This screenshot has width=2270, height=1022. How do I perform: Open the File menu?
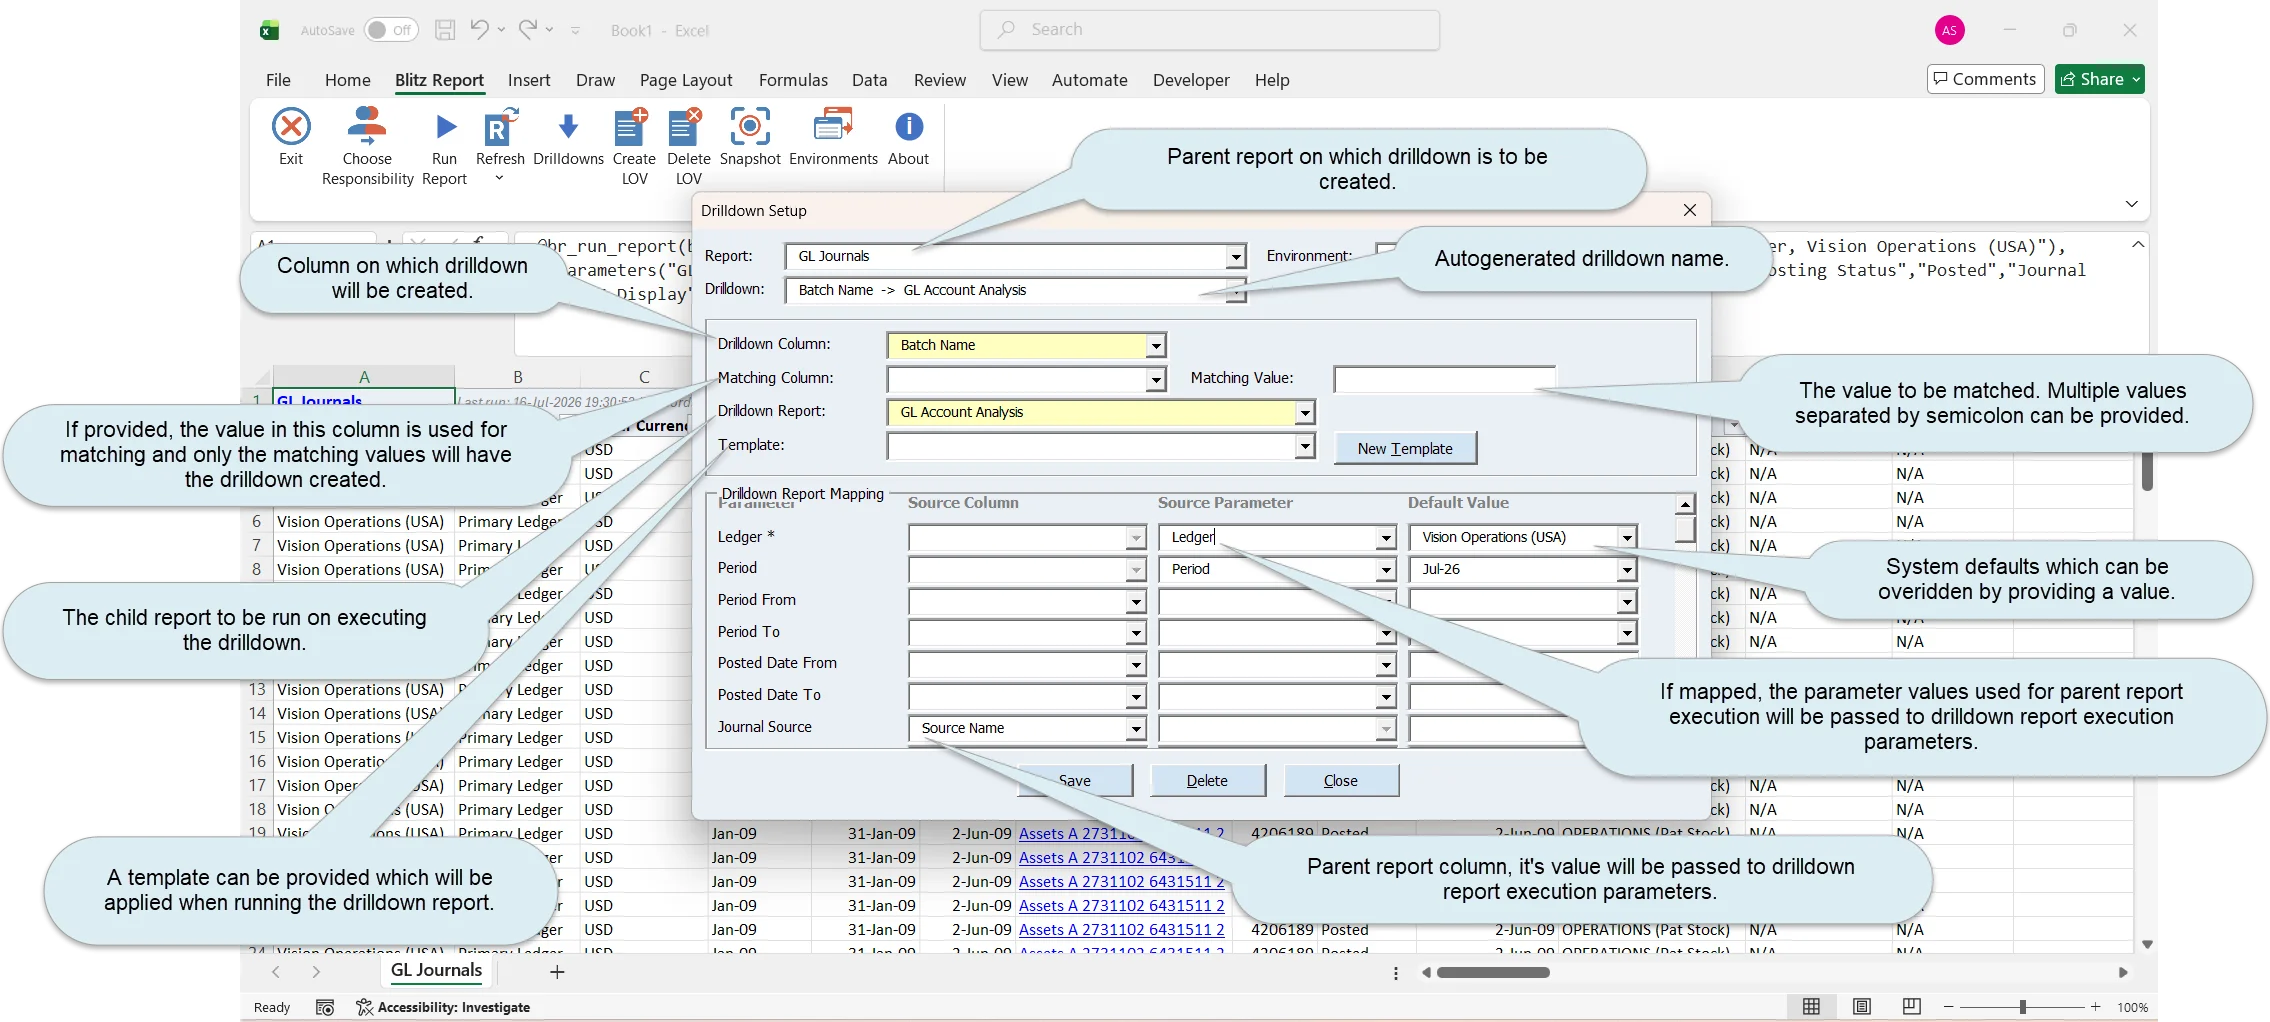click(x=278, y=80)
